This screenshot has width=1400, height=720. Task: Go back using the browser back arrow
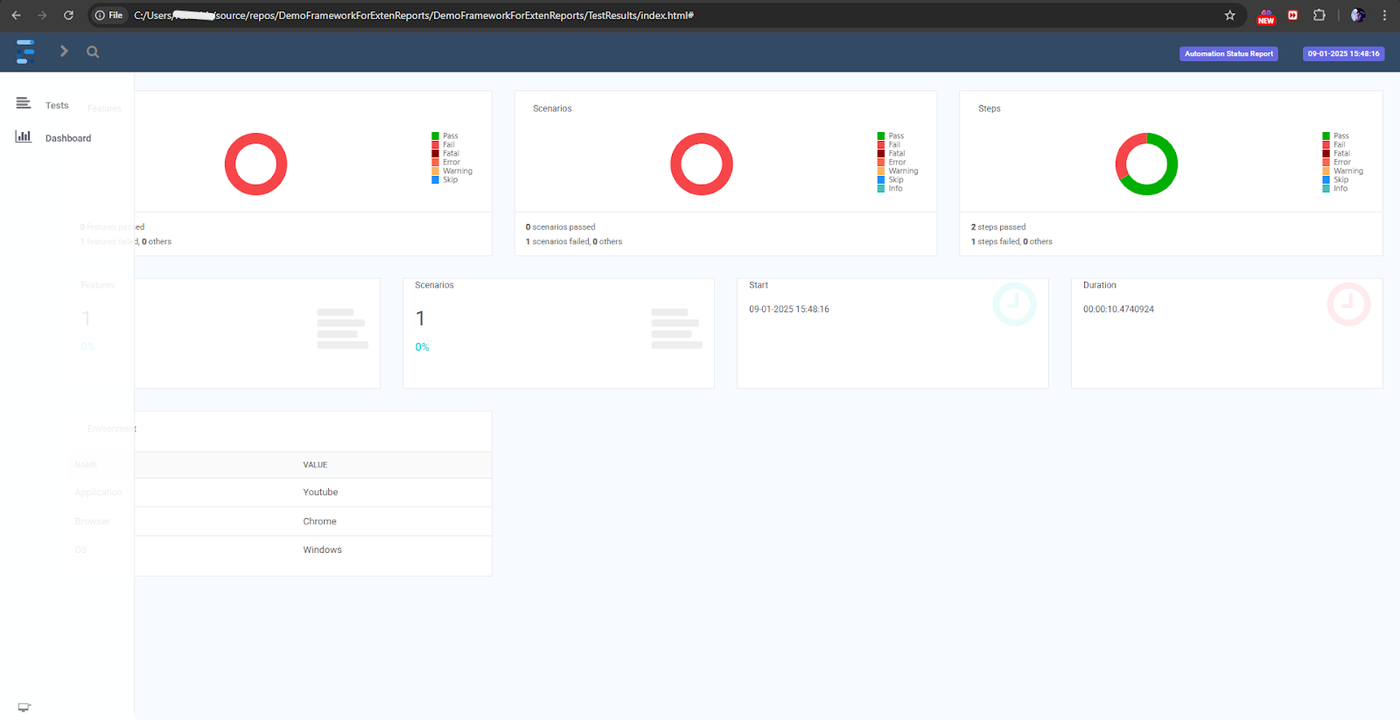point(16,15)
